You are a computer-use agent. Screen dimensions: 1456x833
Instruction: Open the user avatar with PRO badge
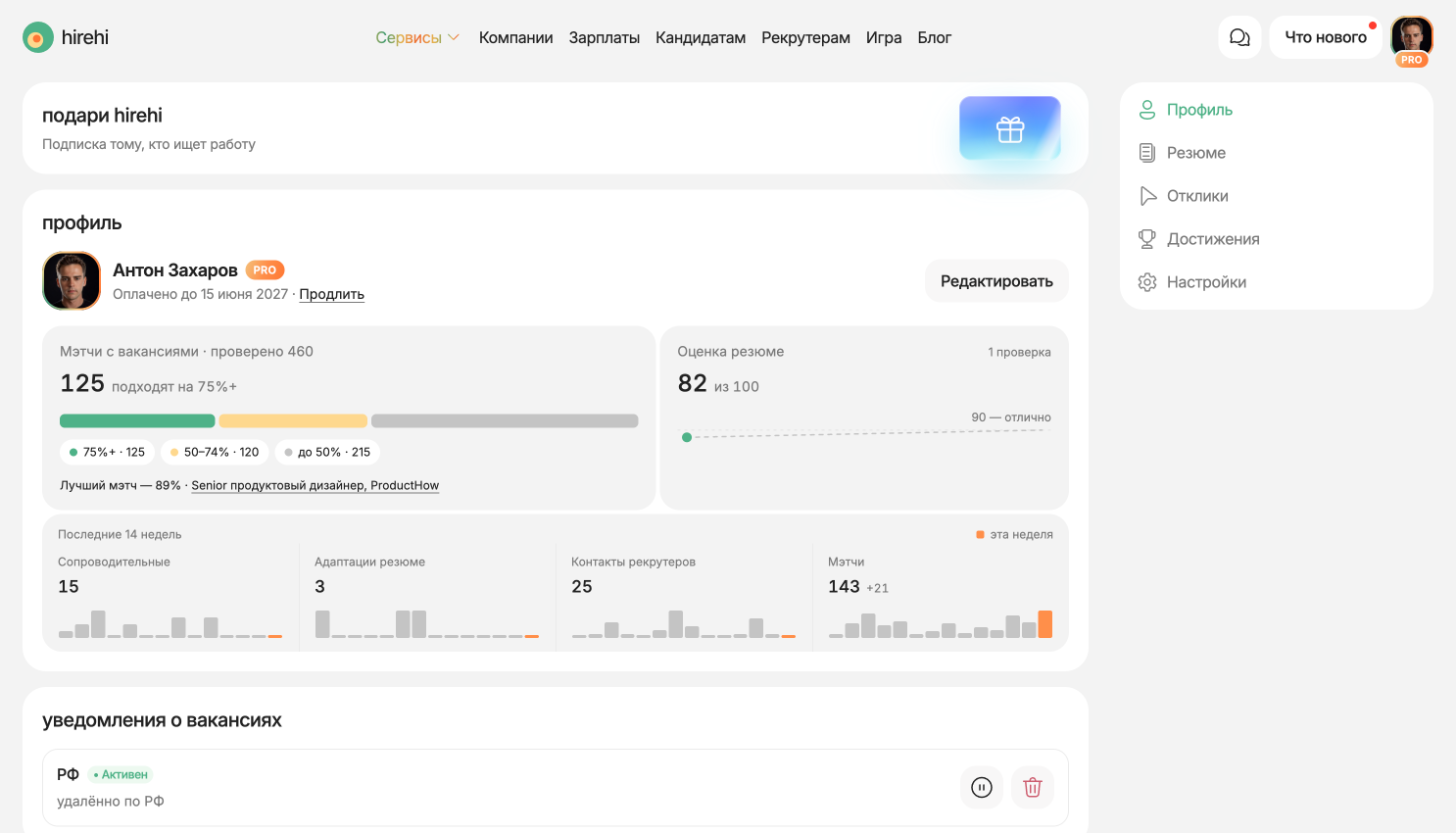(x=1411, y=40)
